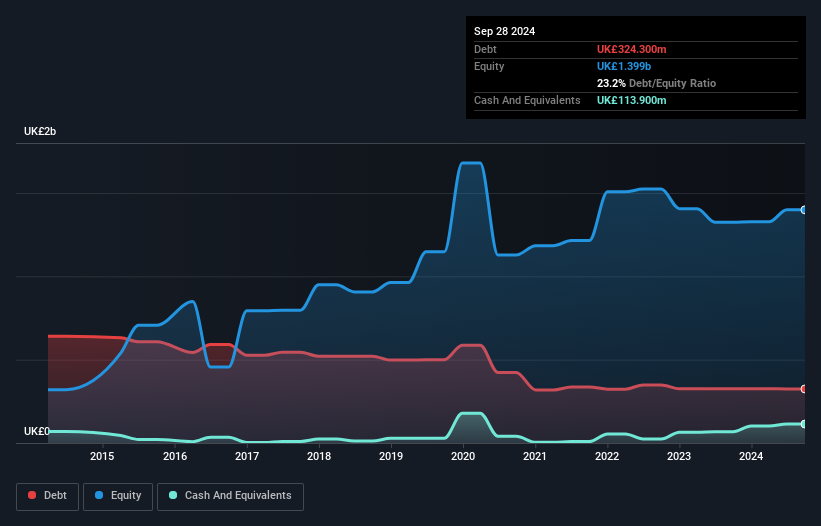Image resolution: width=821 pixels, height=526 pixels.
Task: Click the Debt label in tooltip
Action: pos(485,49)
